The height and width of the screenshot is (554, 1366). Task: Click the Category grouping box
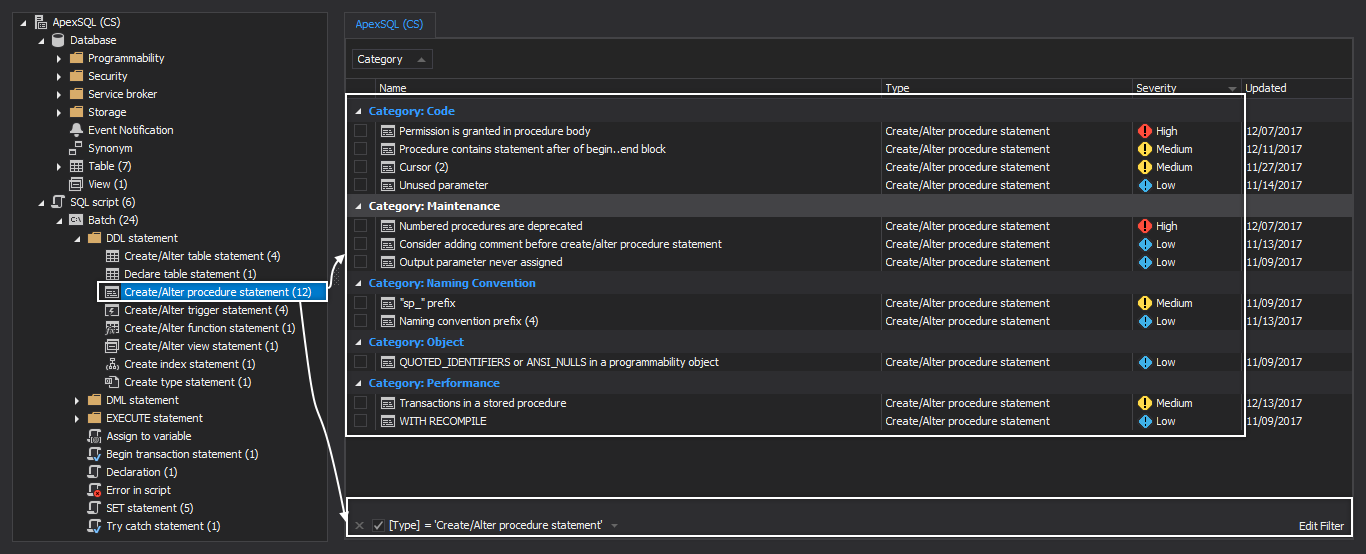point(393,59)
